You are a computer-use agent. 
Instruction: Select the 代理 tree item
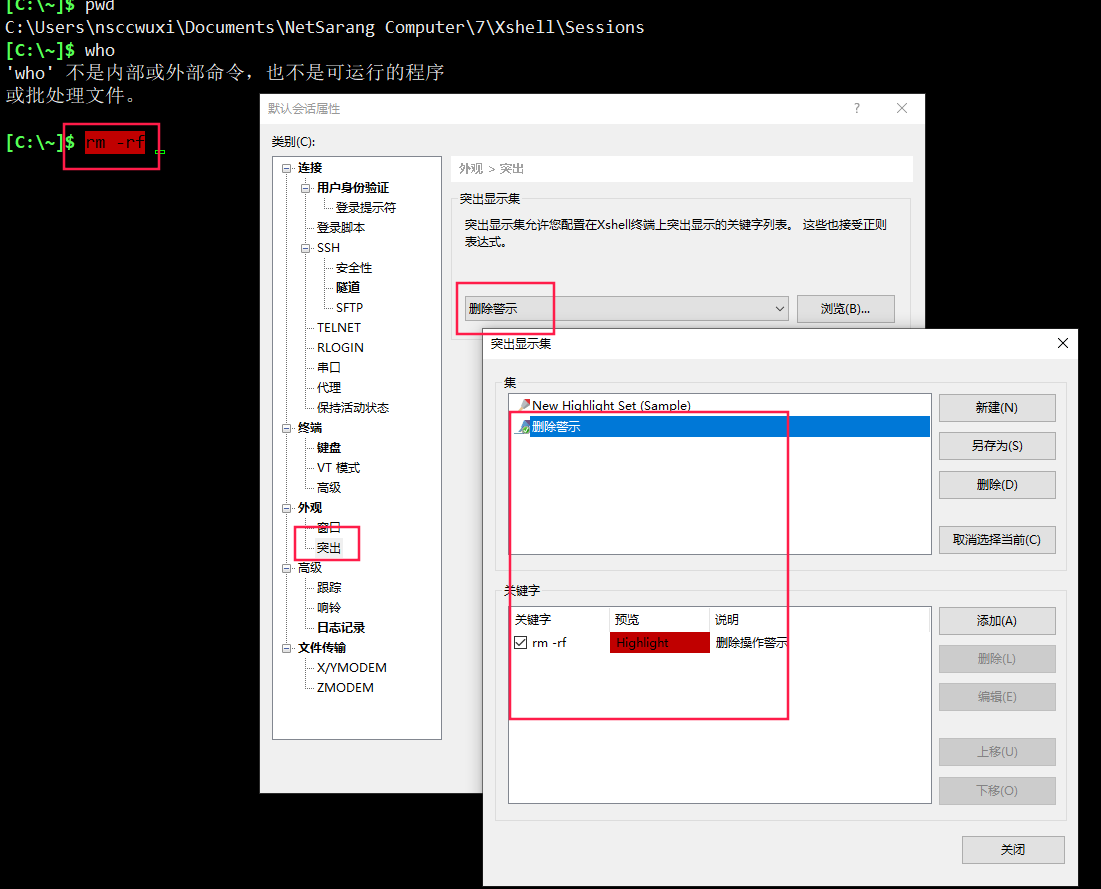(329, 388)
